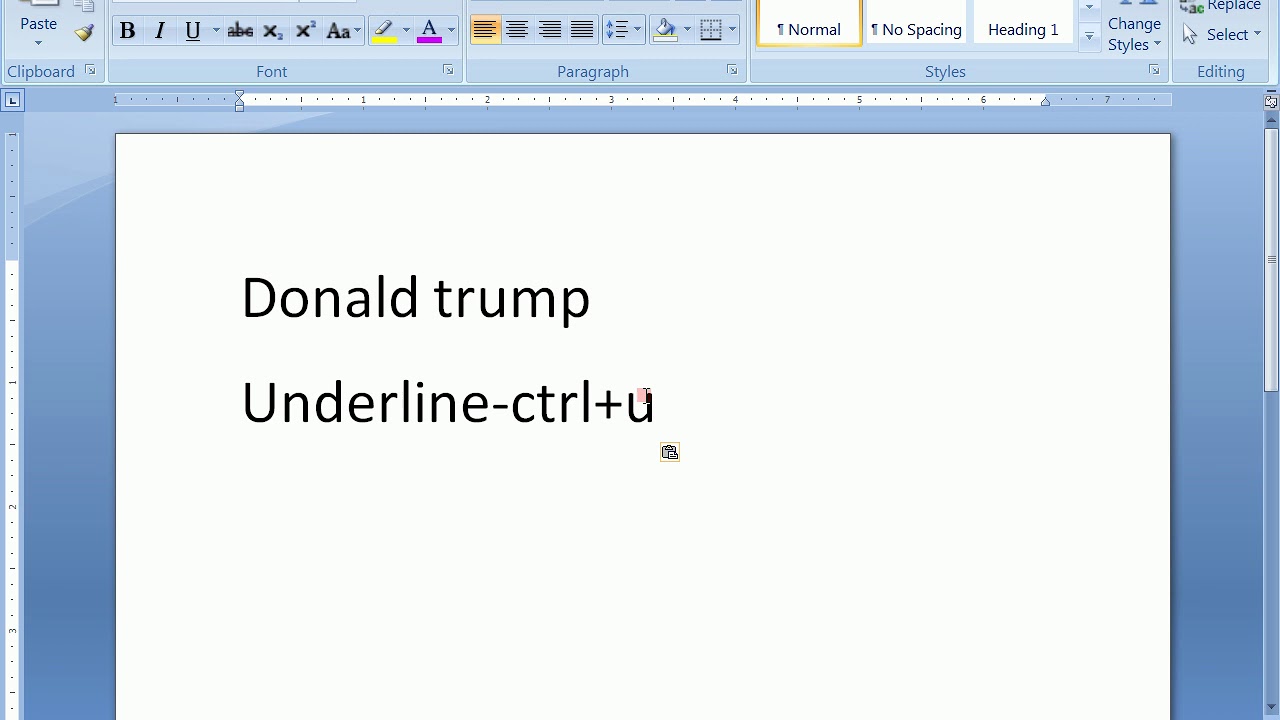The width and height of the screenshot is (1280, 720).
Task: Apply the Normal style
Action: (809, 24)
